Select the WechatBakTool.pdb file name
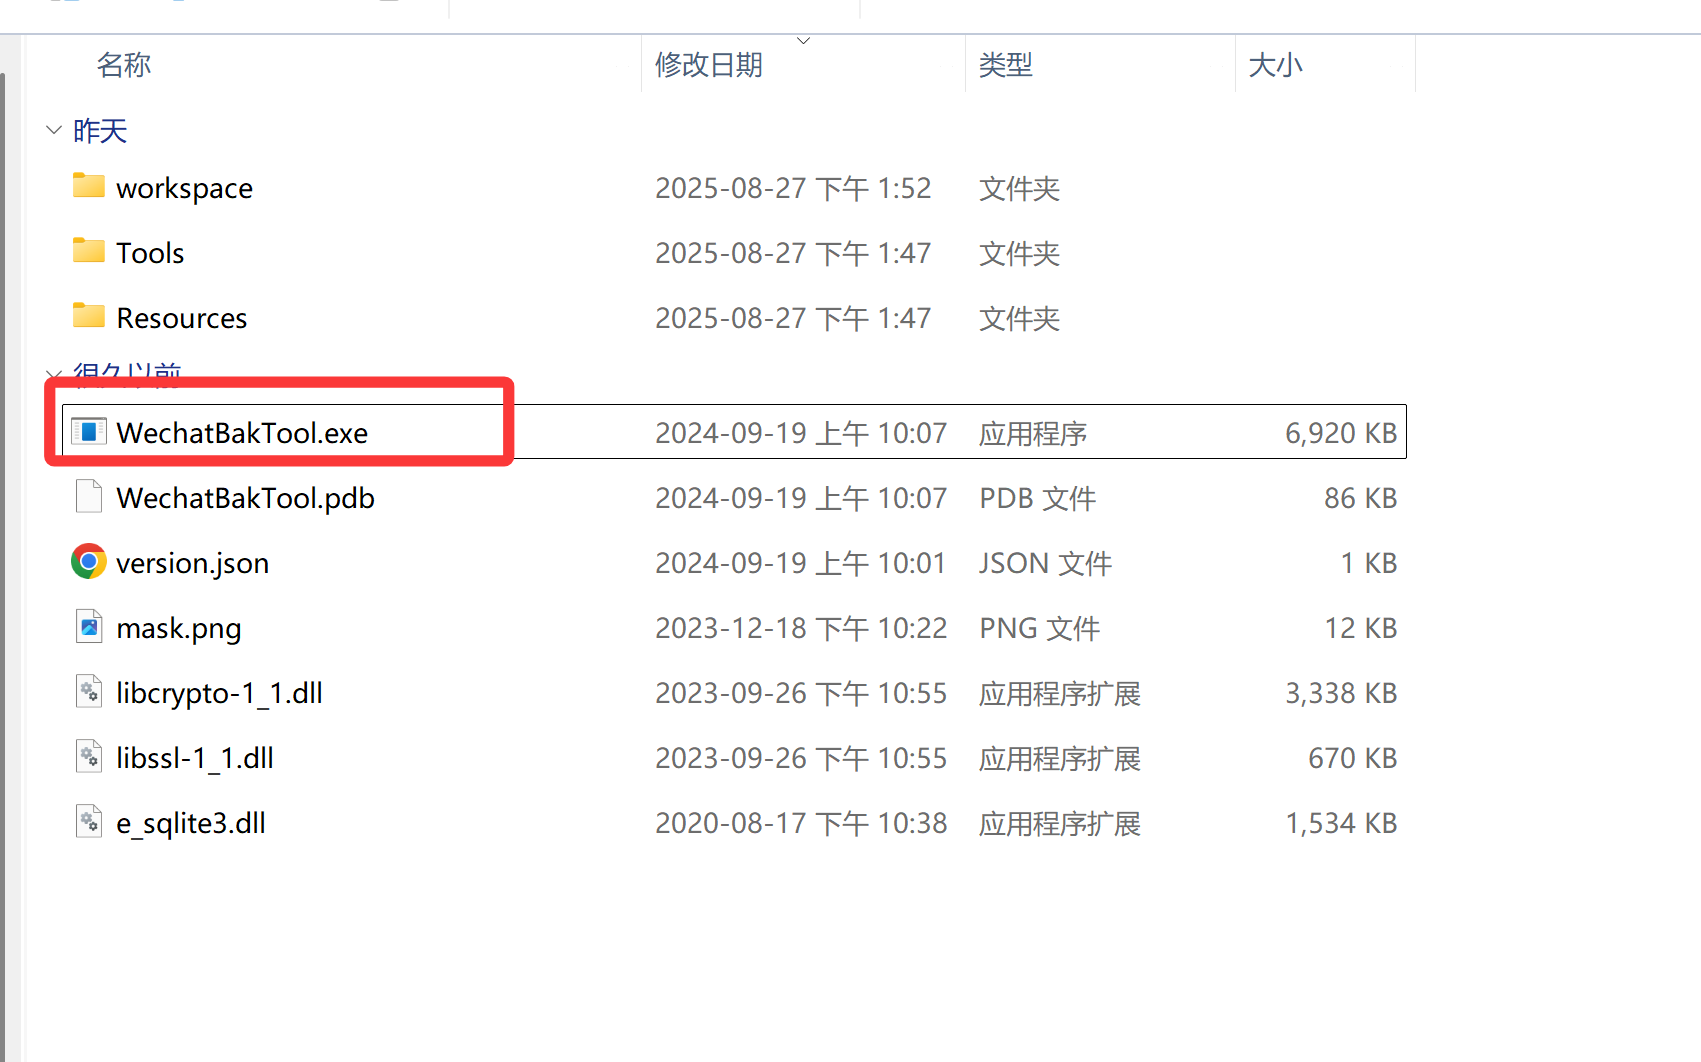 (245, 498)
